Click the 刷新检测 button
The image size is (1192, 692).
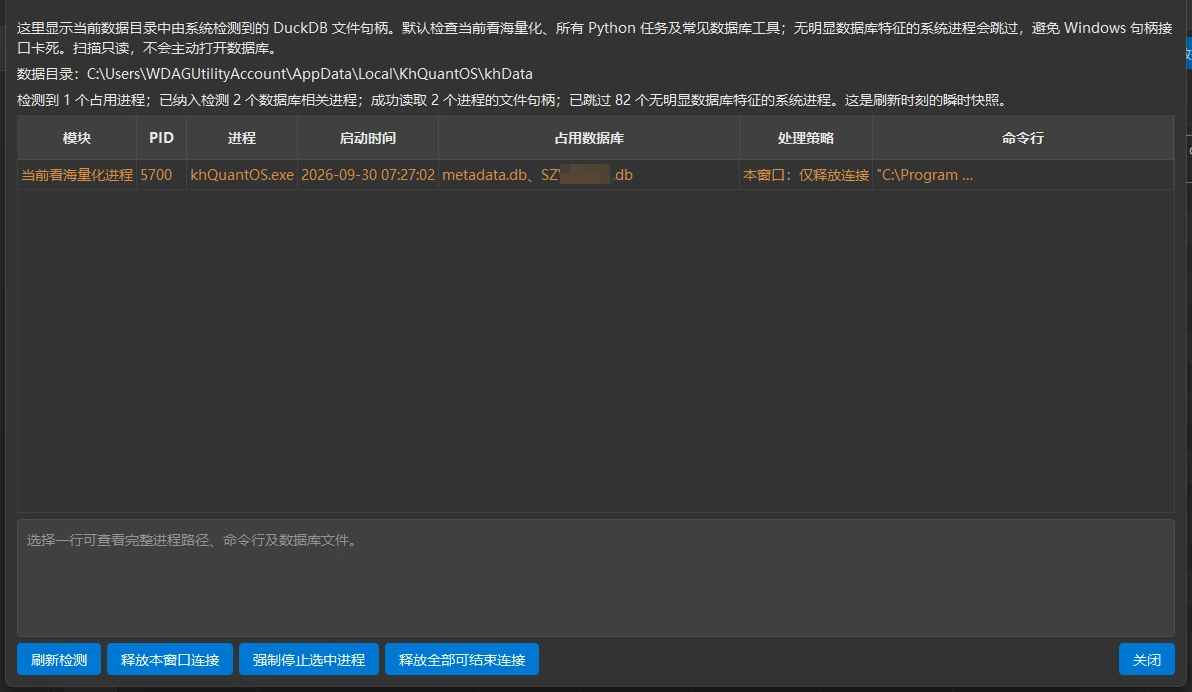coord(59,659)
